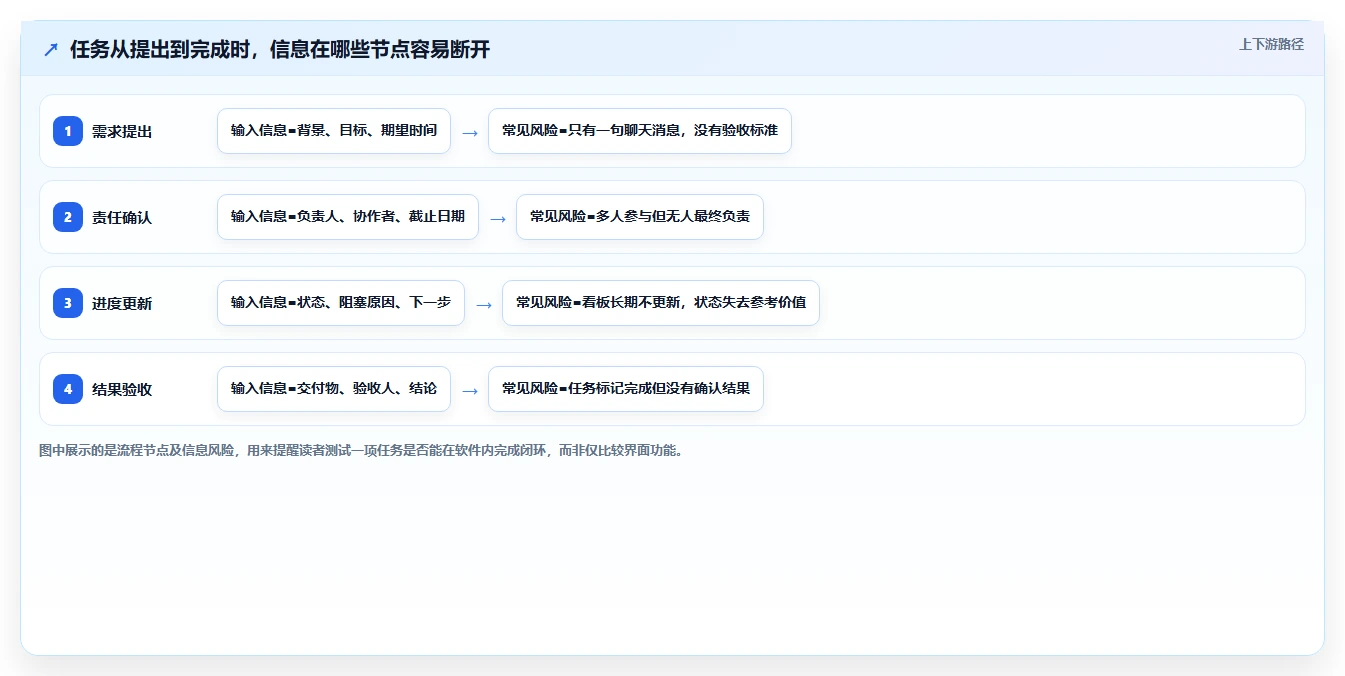
Task: Click the 上下游路径 label
Action: 1271,44
